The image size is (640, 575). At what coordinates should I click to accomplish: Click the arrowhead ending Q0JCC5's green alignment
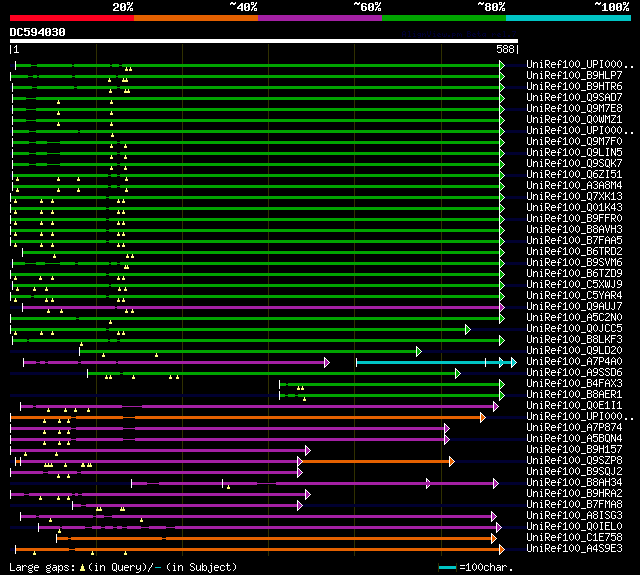point(468,329)
